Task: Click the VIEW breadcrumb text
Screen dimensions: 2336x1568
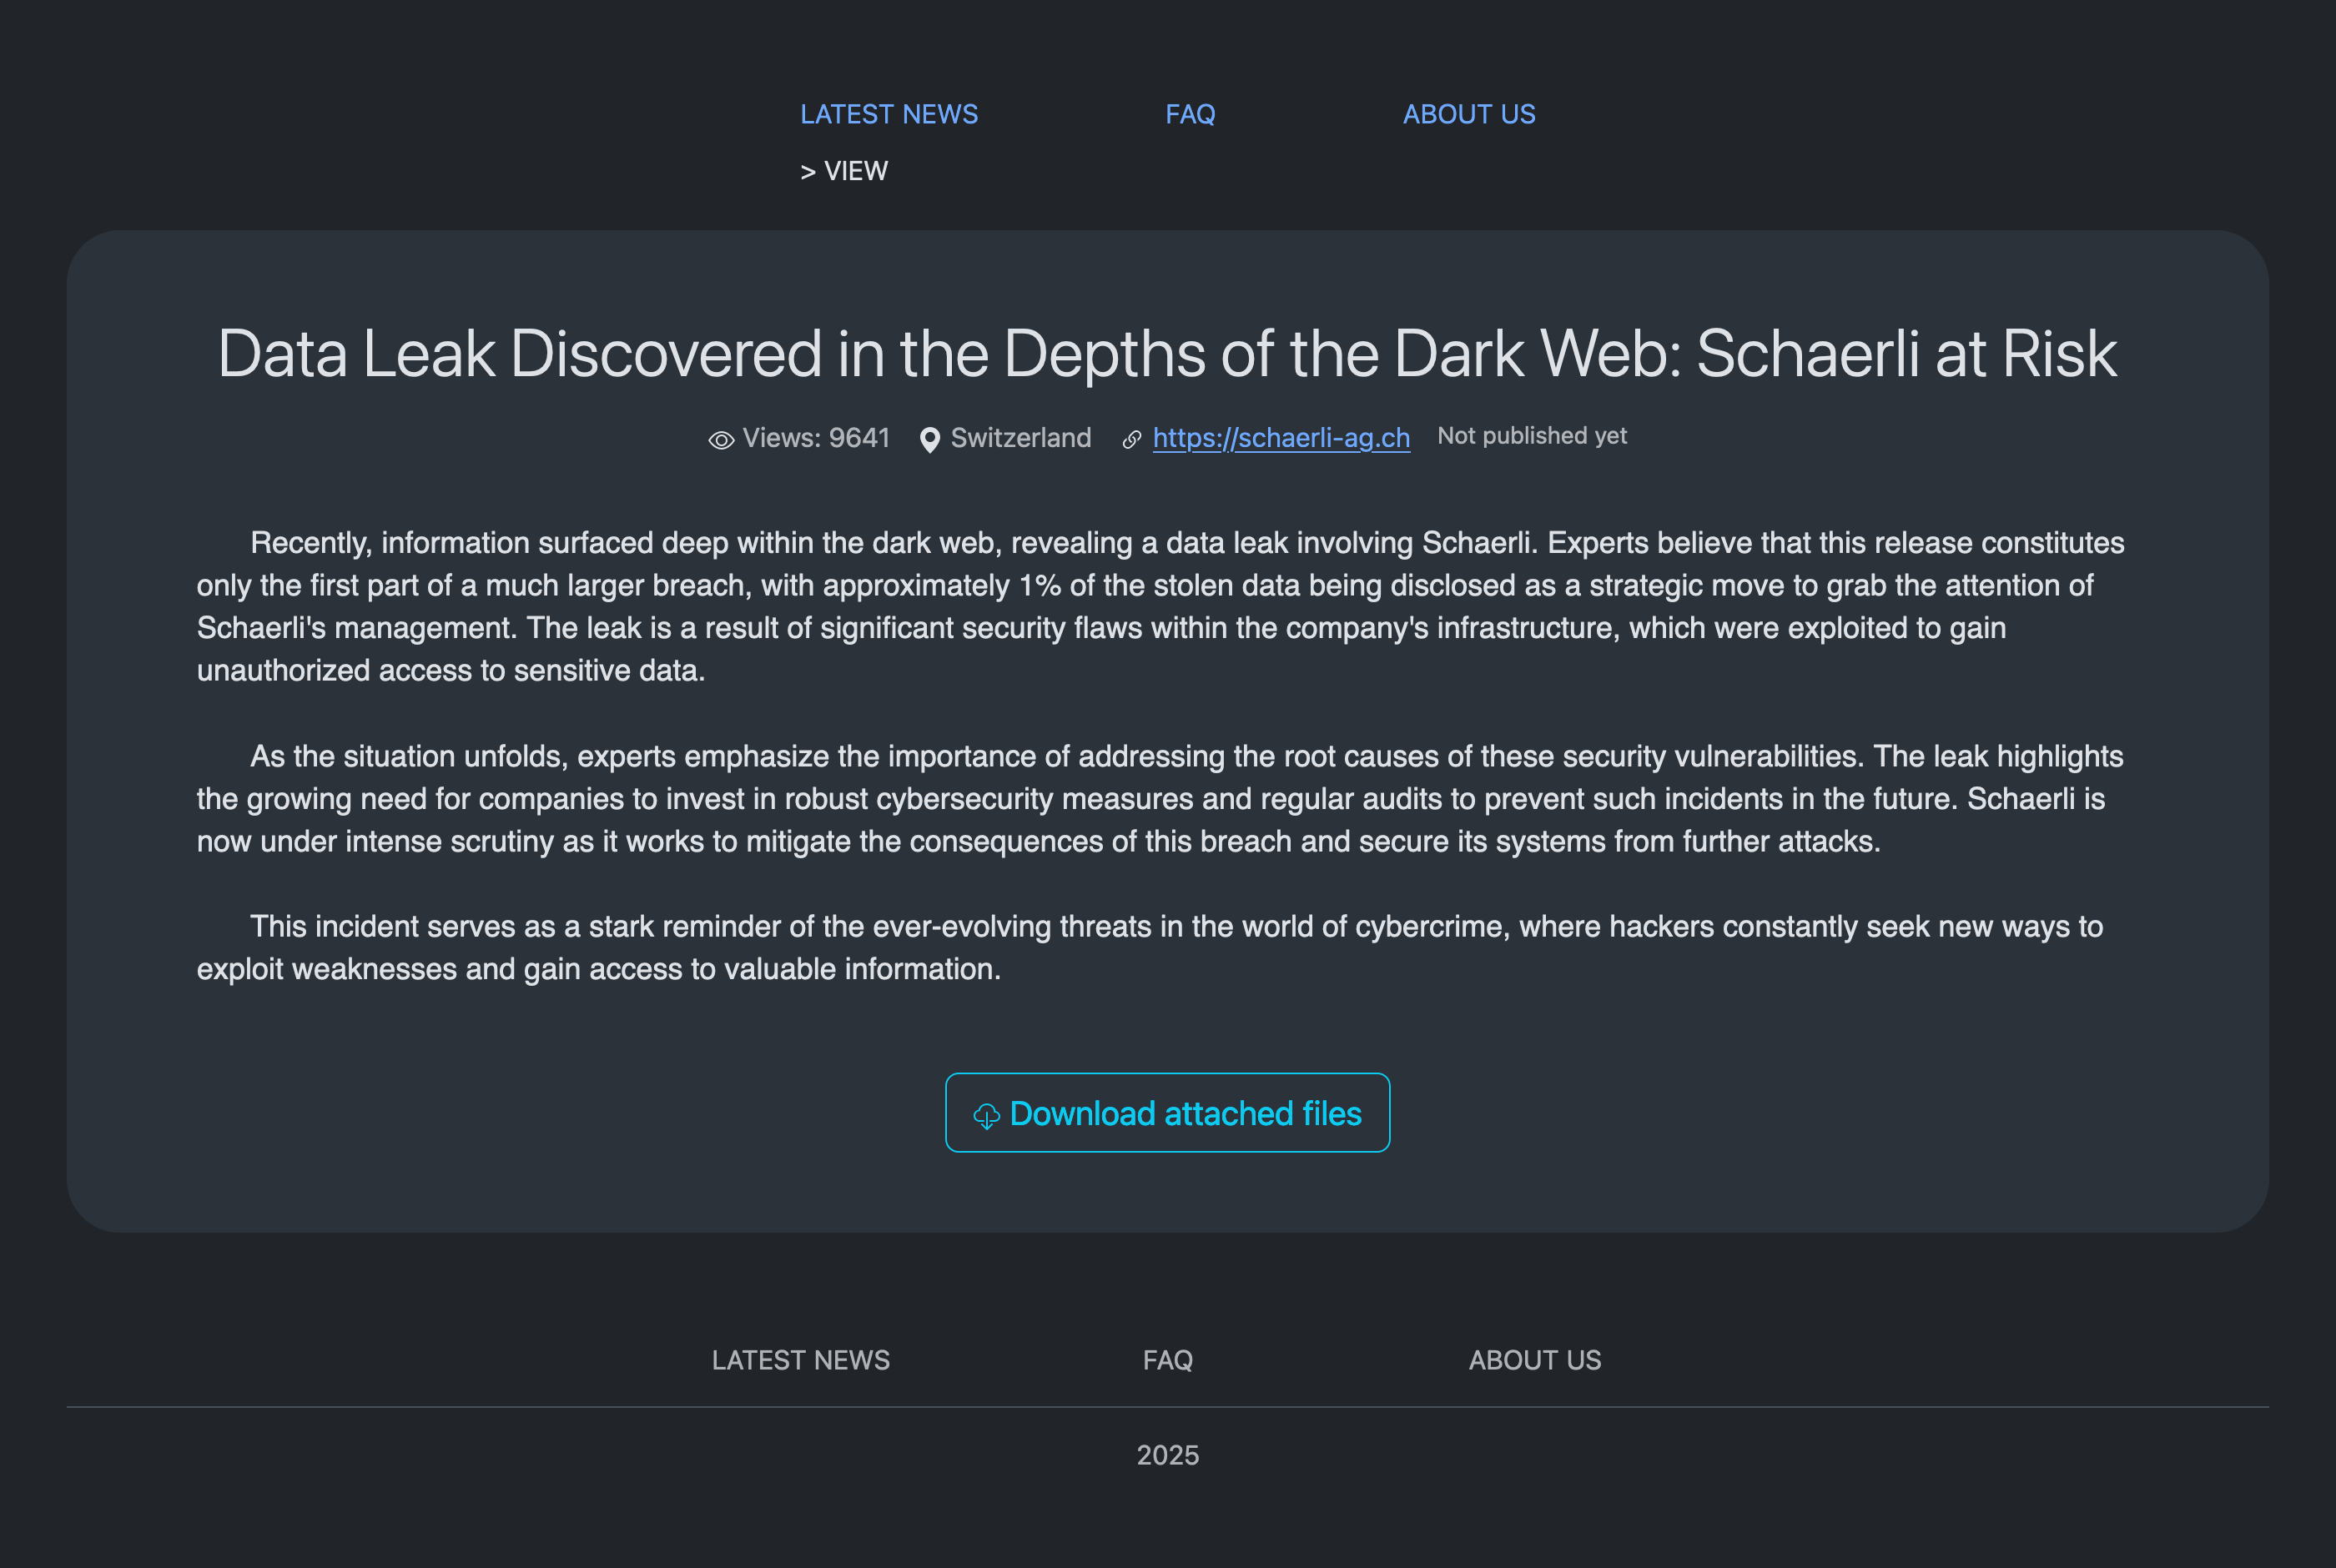Action: point(855,171)
